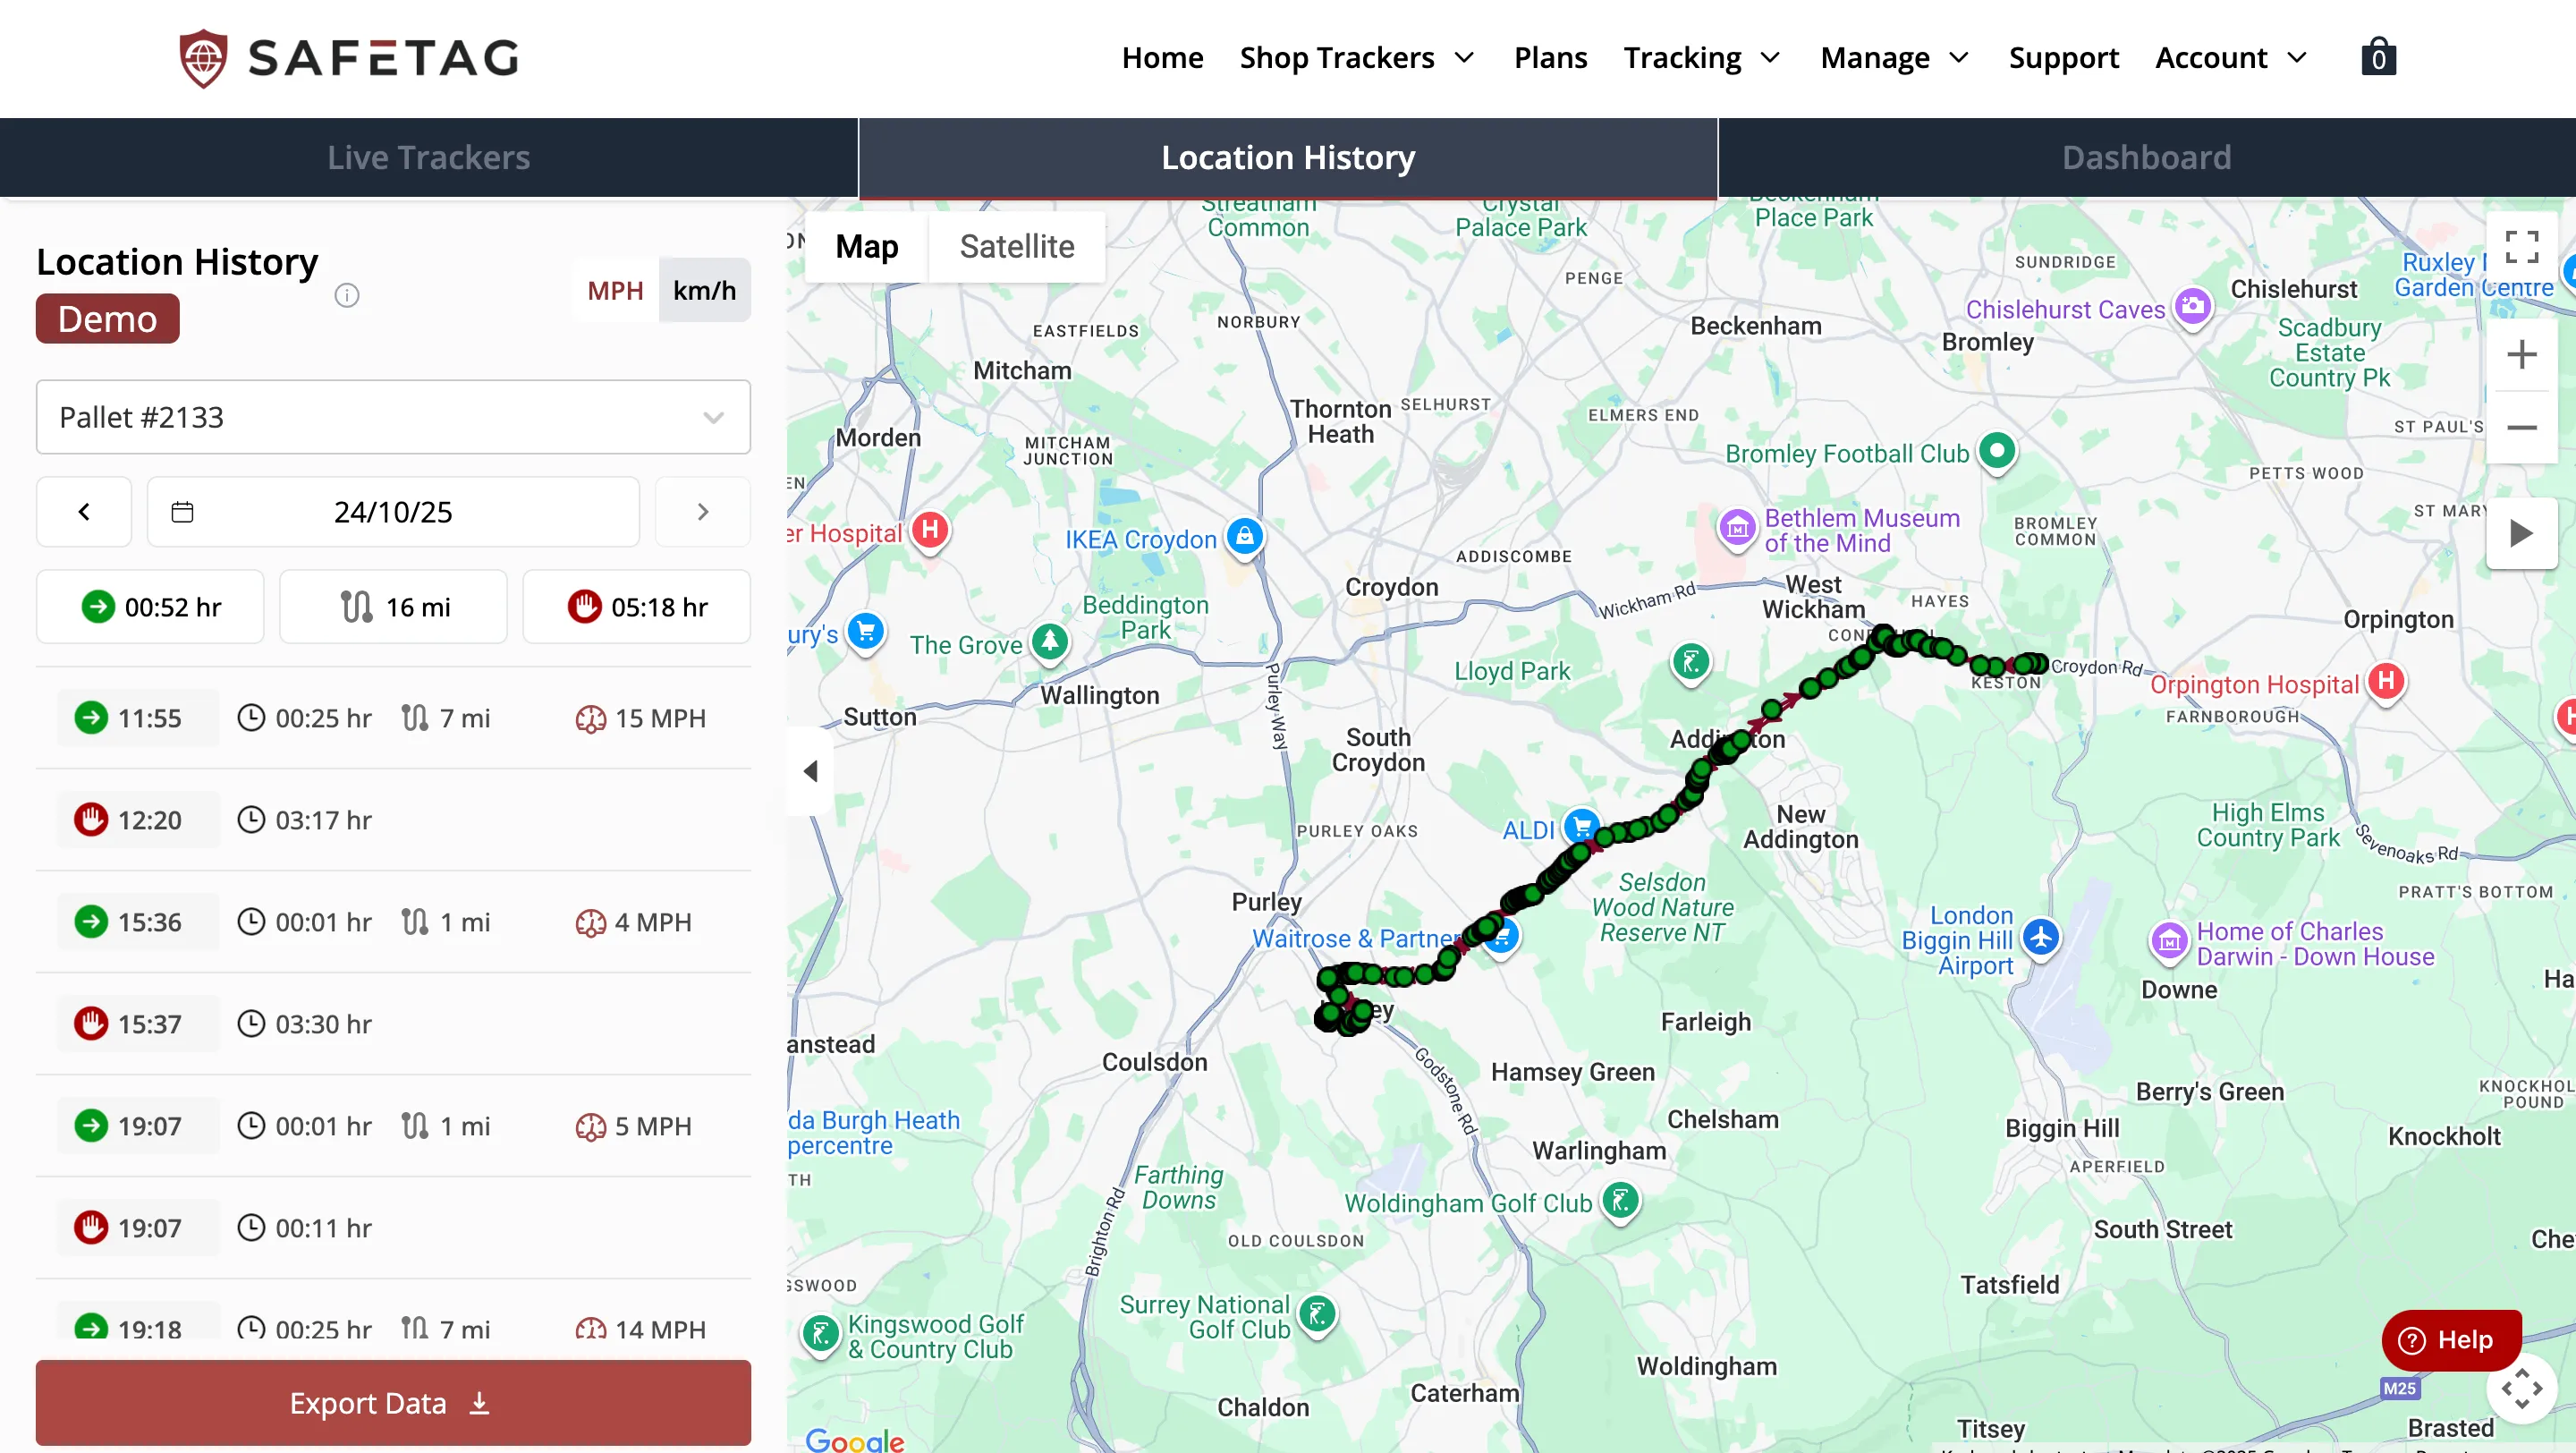Switch speed units to MPH
This screenshot has height=1453, width=2576.
pyautogui.click(x=615, y=291)
